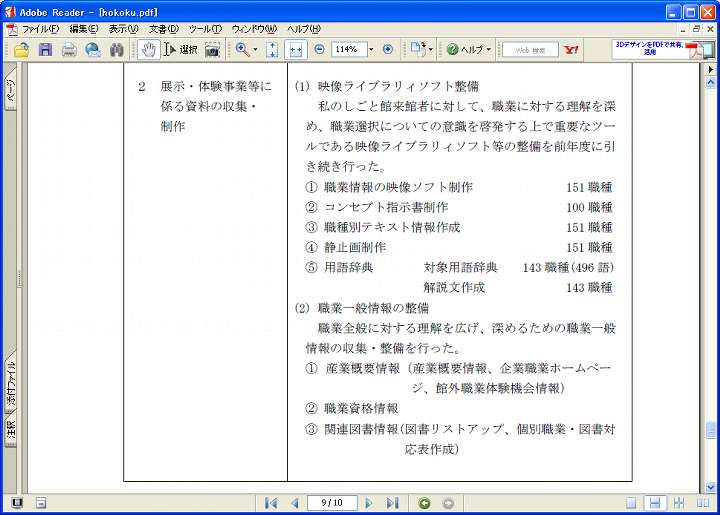Click the page number field showing 9/10
Viewport: 720px width, 515px height.
(331, 503)
